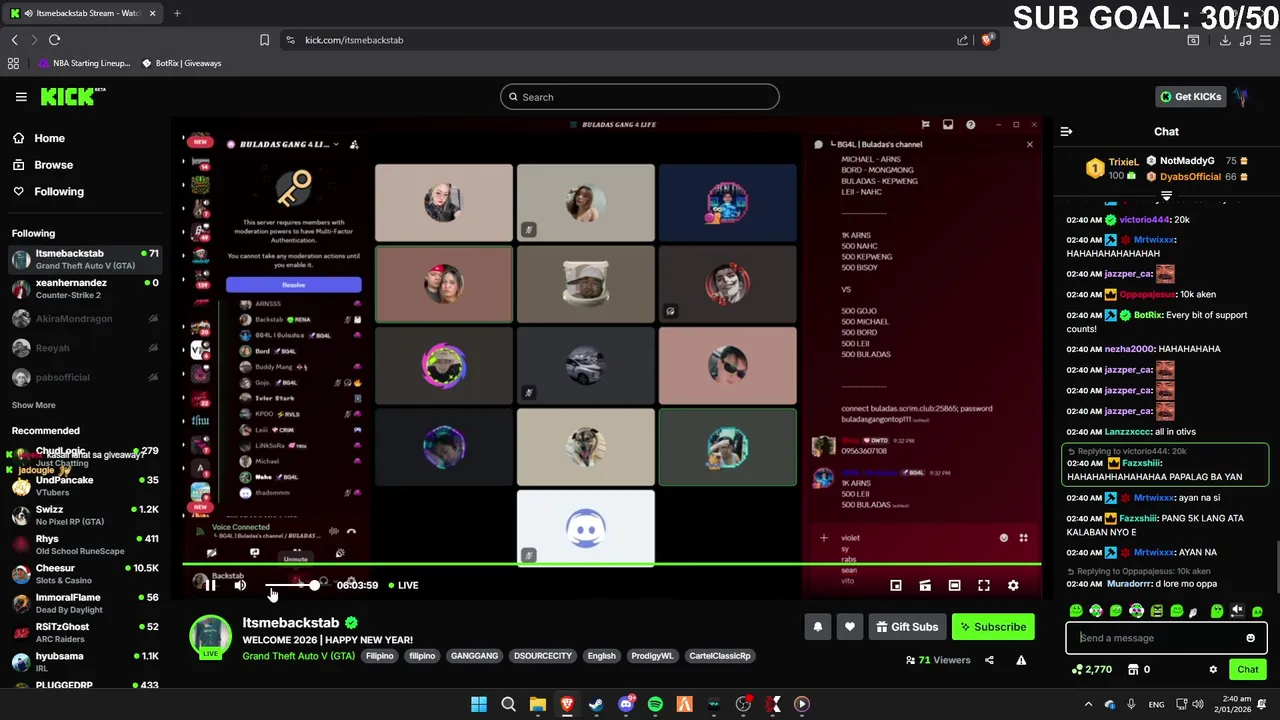The width and height of the screenshot is (1280, 720).
Task: Open the video player settings gear
Action: click(x=1013, y=585)
